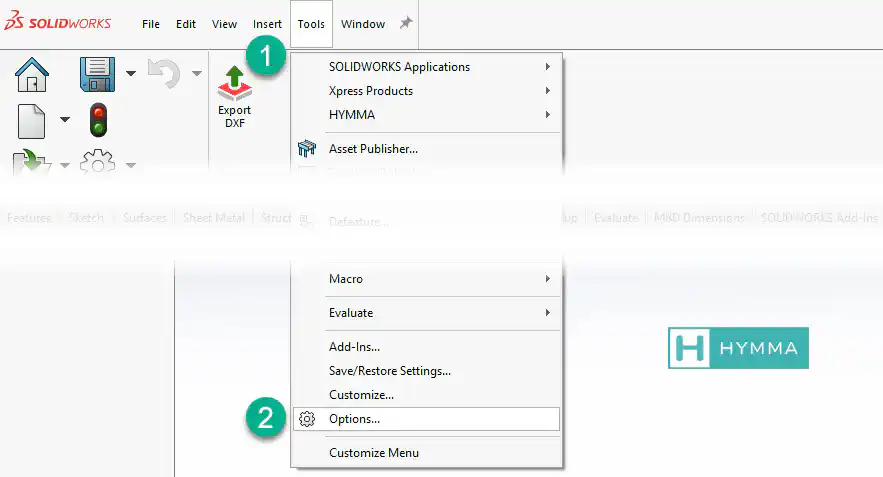Open Customize dialog
Viewport: 883px width, 477px height.
point(426,395)
